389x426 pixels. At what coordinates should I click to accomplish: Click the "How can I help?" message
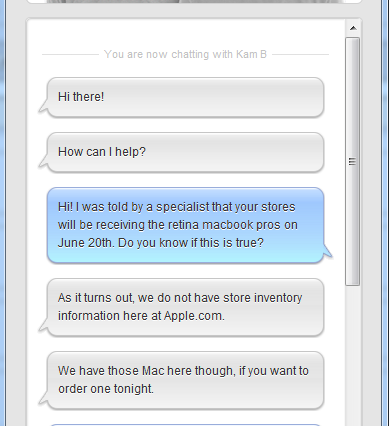pyautogui.click(x=185, y=152)
